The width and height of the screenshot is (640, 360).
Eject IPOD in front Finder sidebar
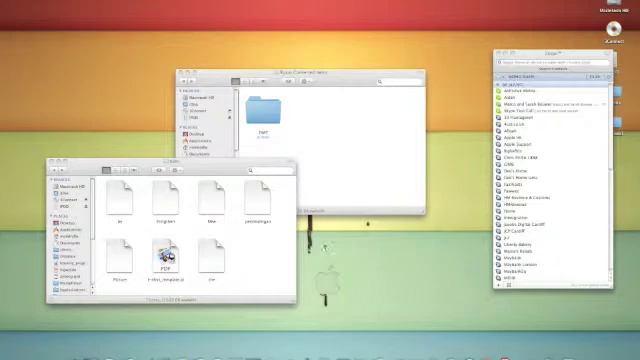86,207
